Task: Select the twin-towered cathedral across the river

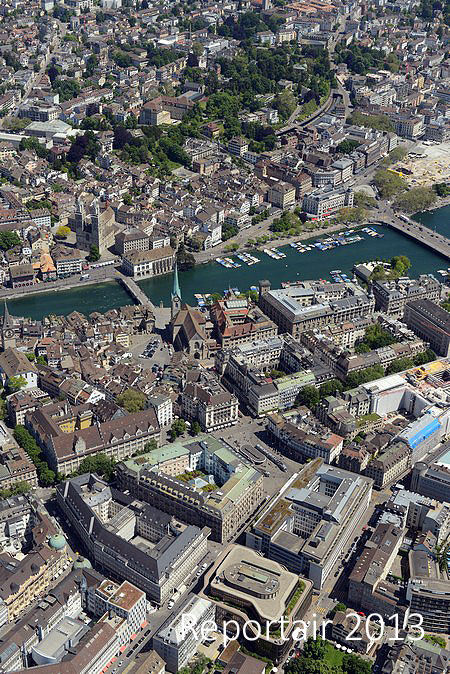Action: coord(92,224)
